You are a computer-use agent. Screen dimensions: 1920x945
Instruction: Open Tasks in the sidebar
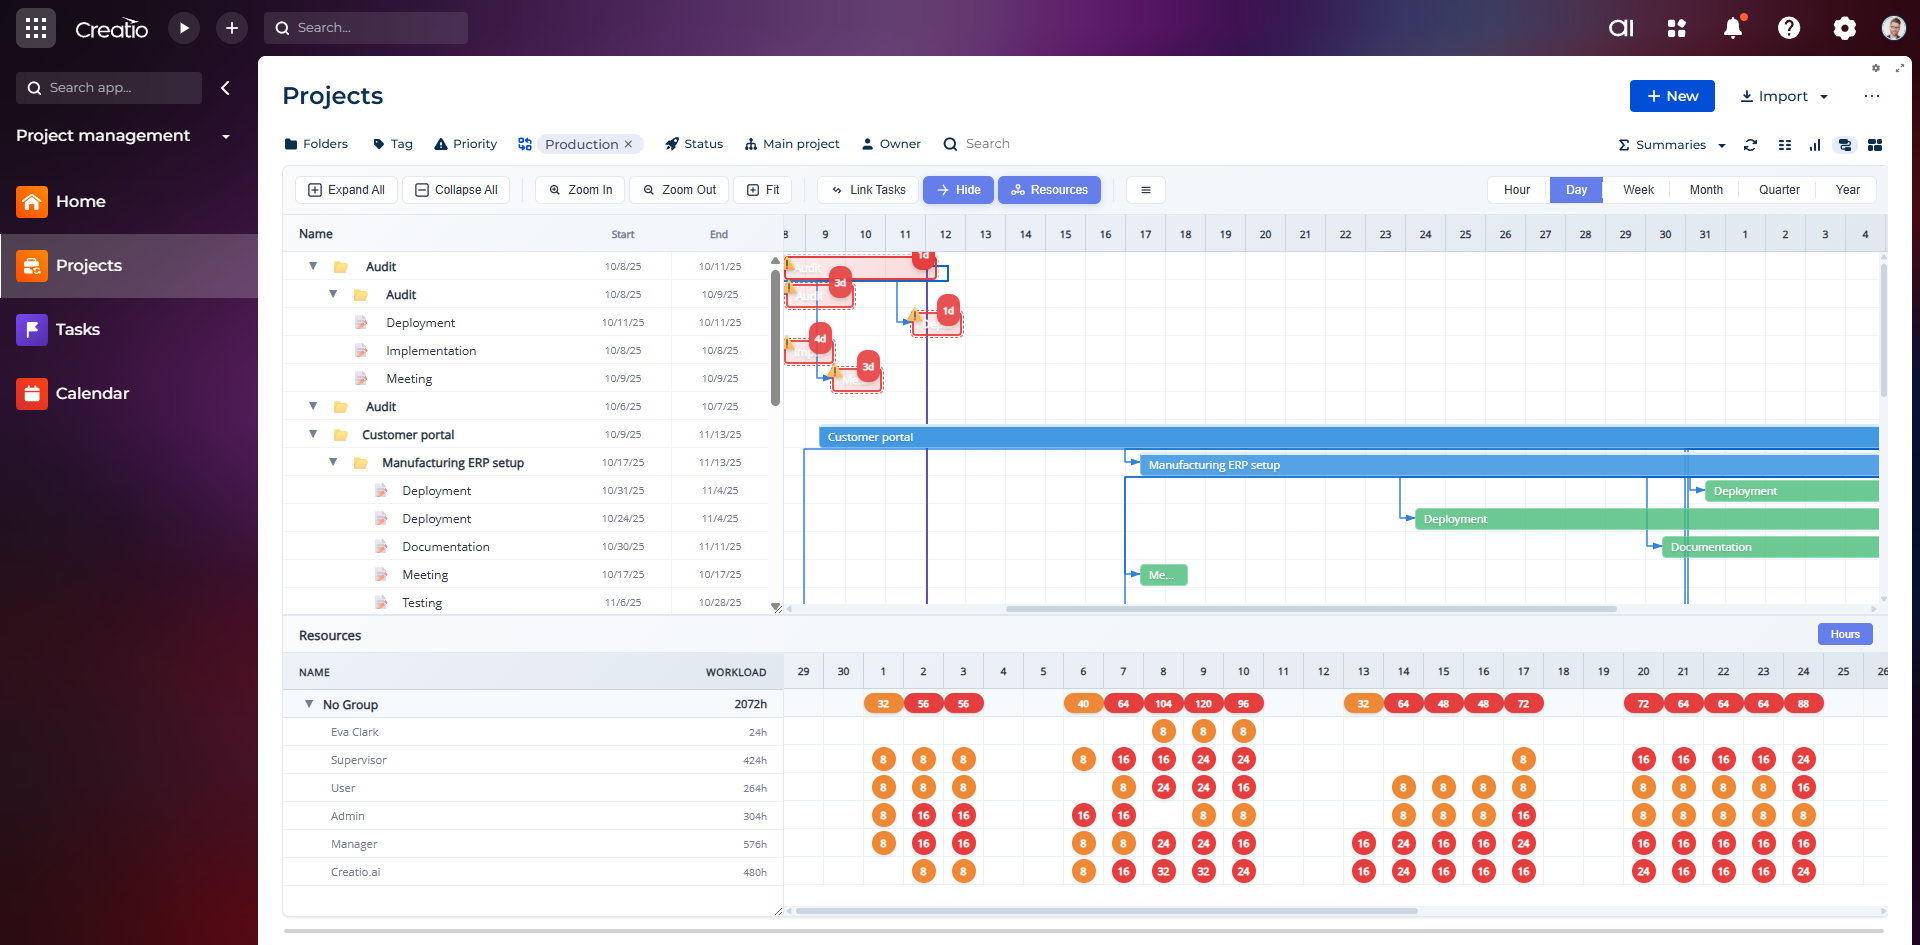(x=77, y=329)
